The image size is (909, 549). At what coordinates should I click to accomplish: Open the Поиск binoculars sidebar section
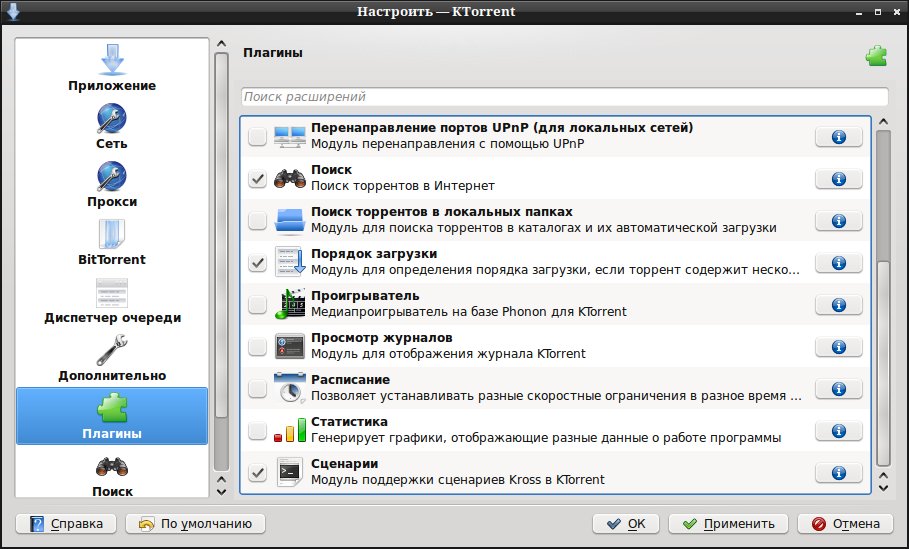pyautogui.click(x=112, y=474)
